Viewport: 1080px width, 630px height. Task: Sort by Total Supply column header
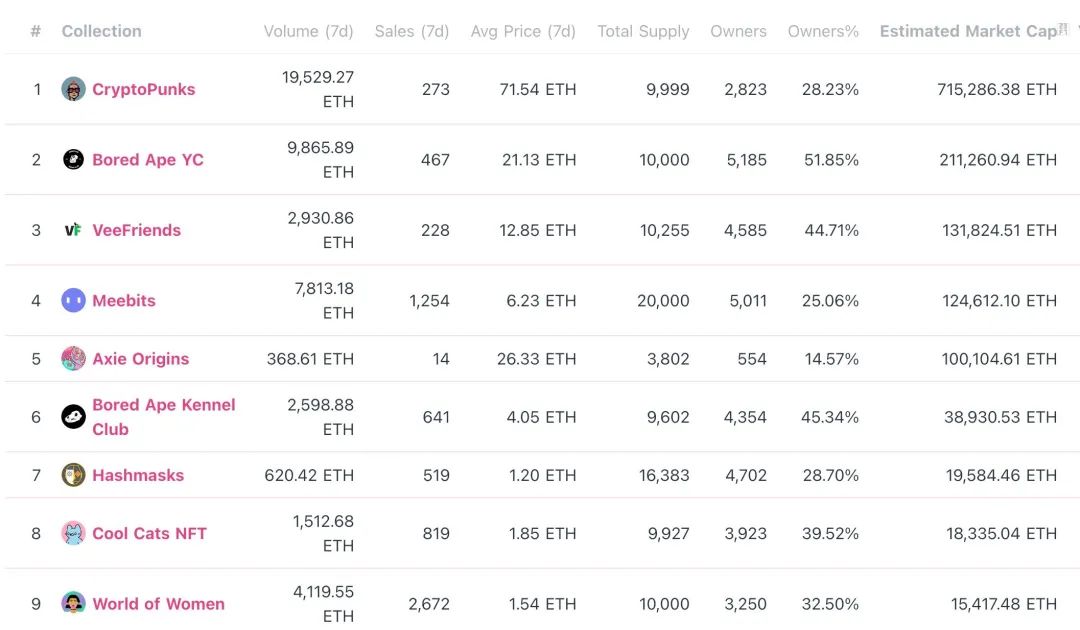643,31
